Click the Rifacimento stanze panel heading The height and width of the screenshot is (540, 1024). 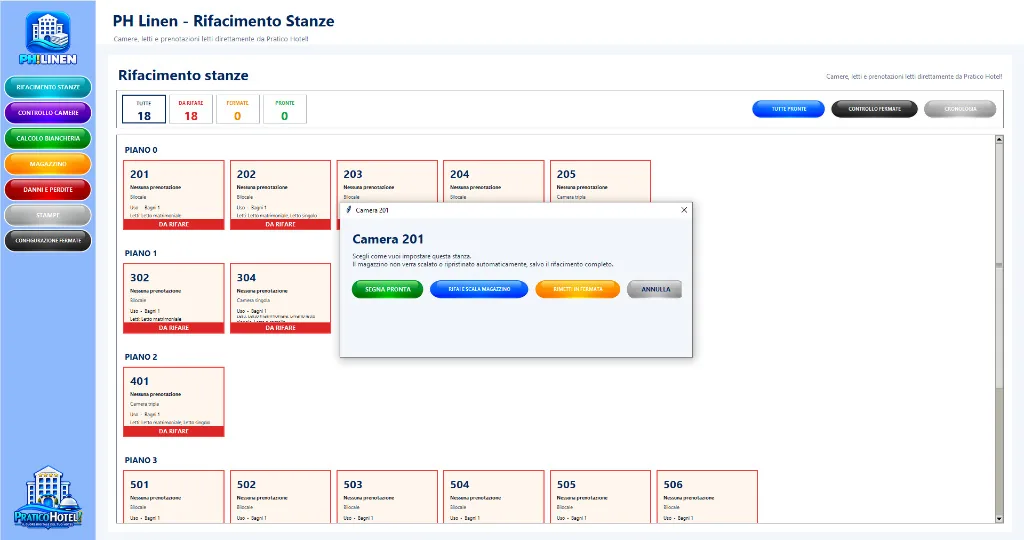pyautogui.click(x=183, y=75)
